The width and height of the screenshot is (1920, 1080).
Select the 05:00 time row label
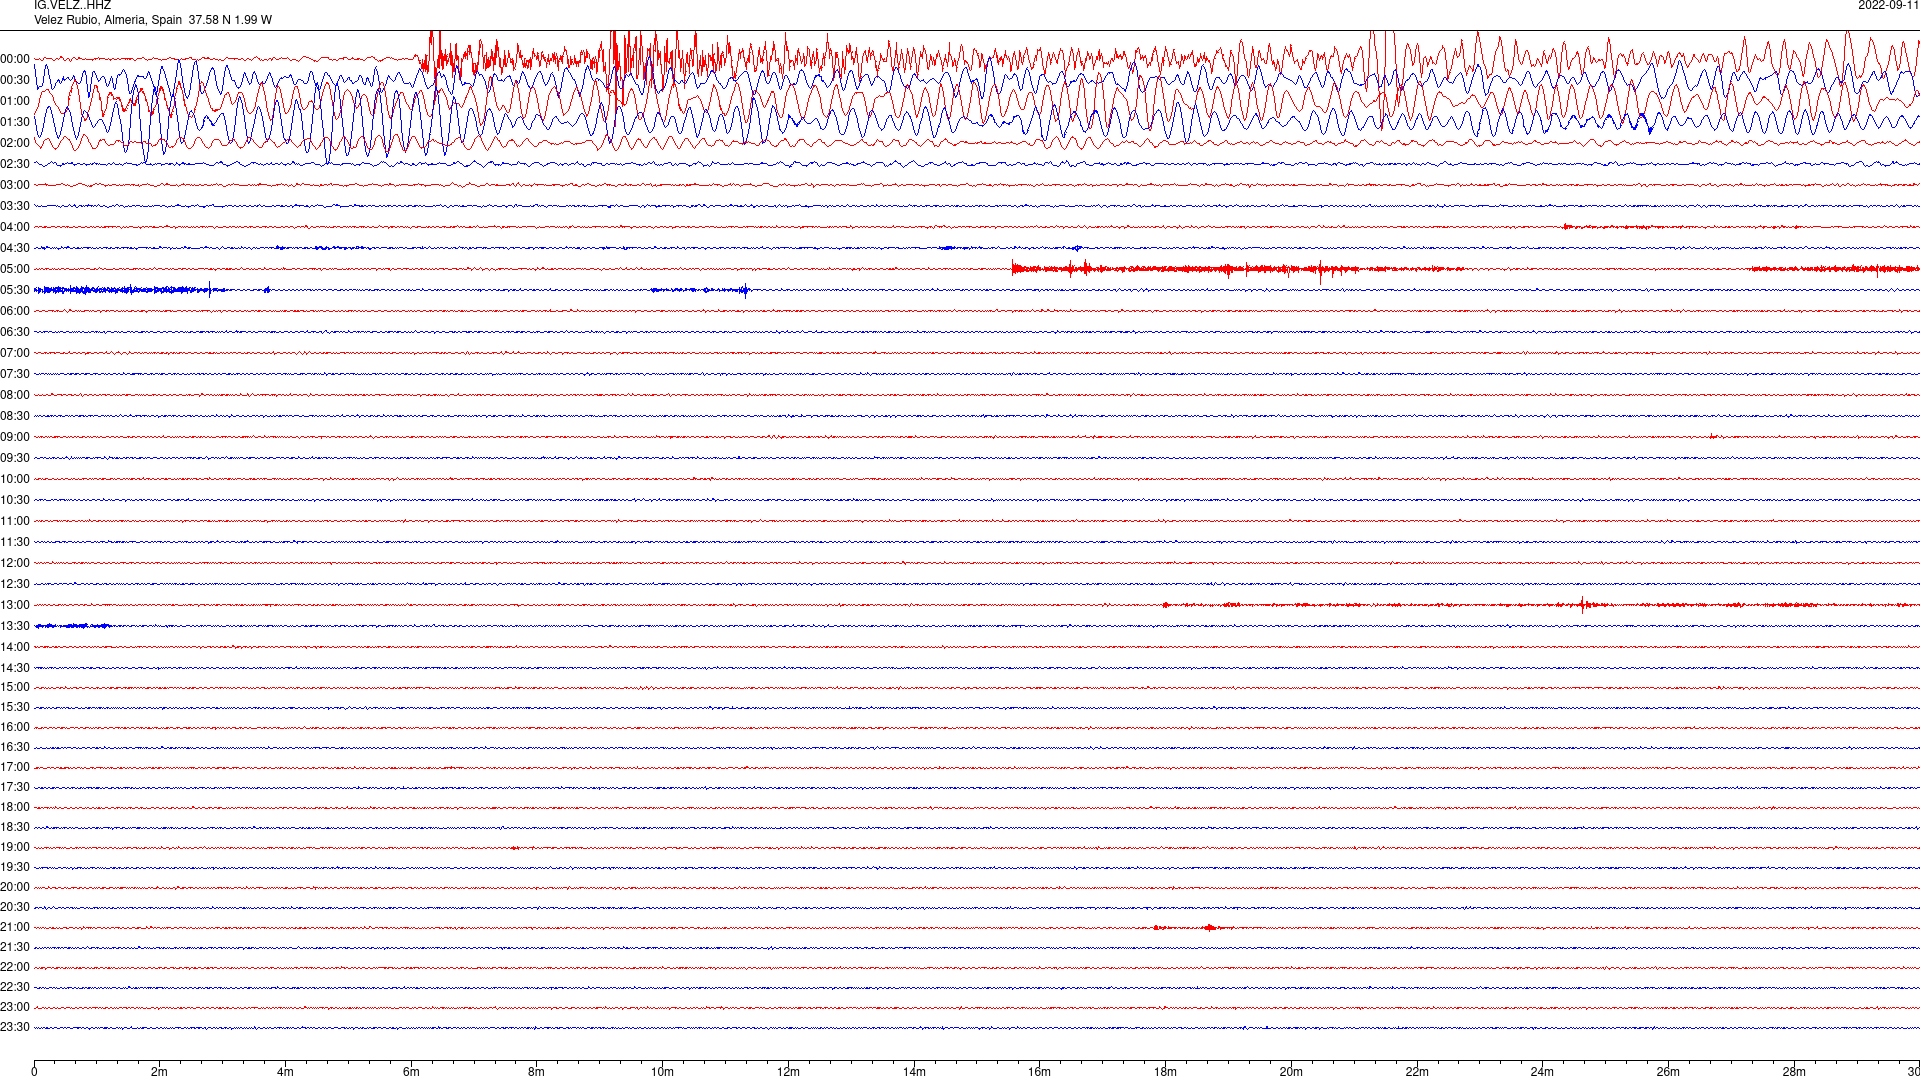tap(15, 269)
